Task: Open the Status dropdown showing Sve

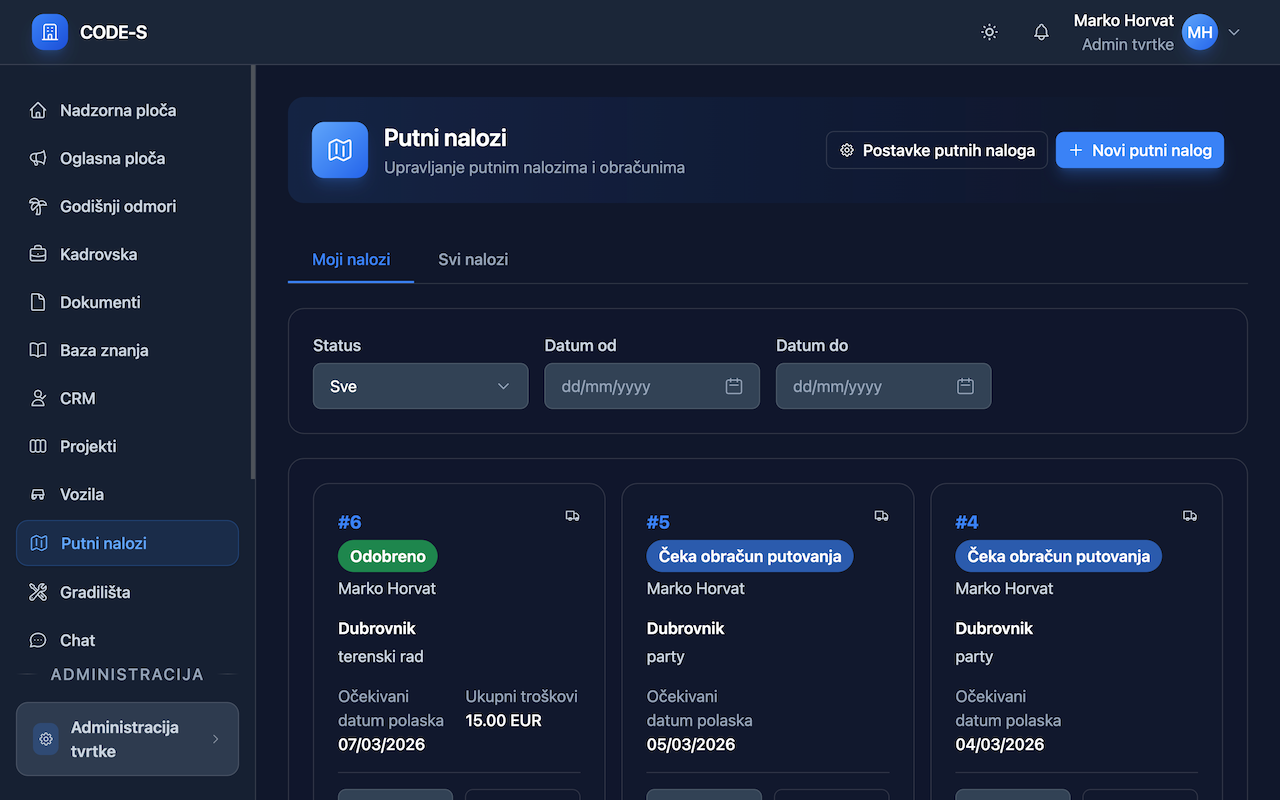Action: [420, 386]
